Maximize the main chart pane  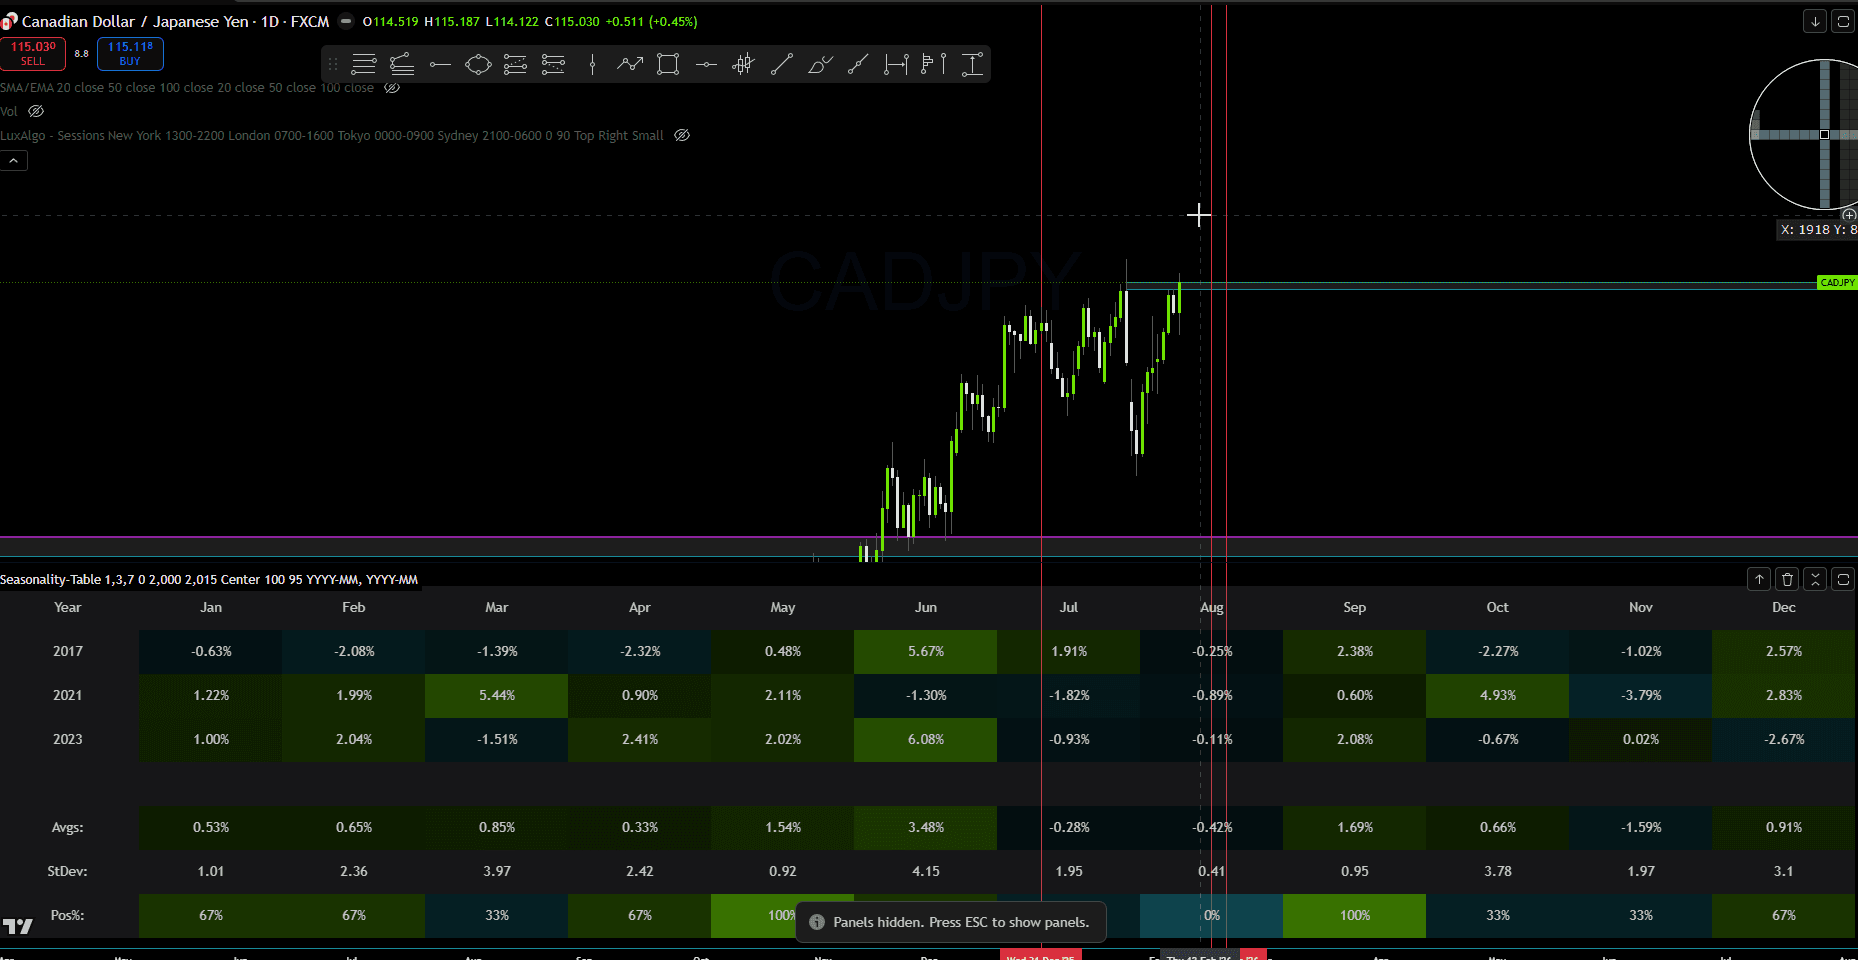(x=1843, y=21)
